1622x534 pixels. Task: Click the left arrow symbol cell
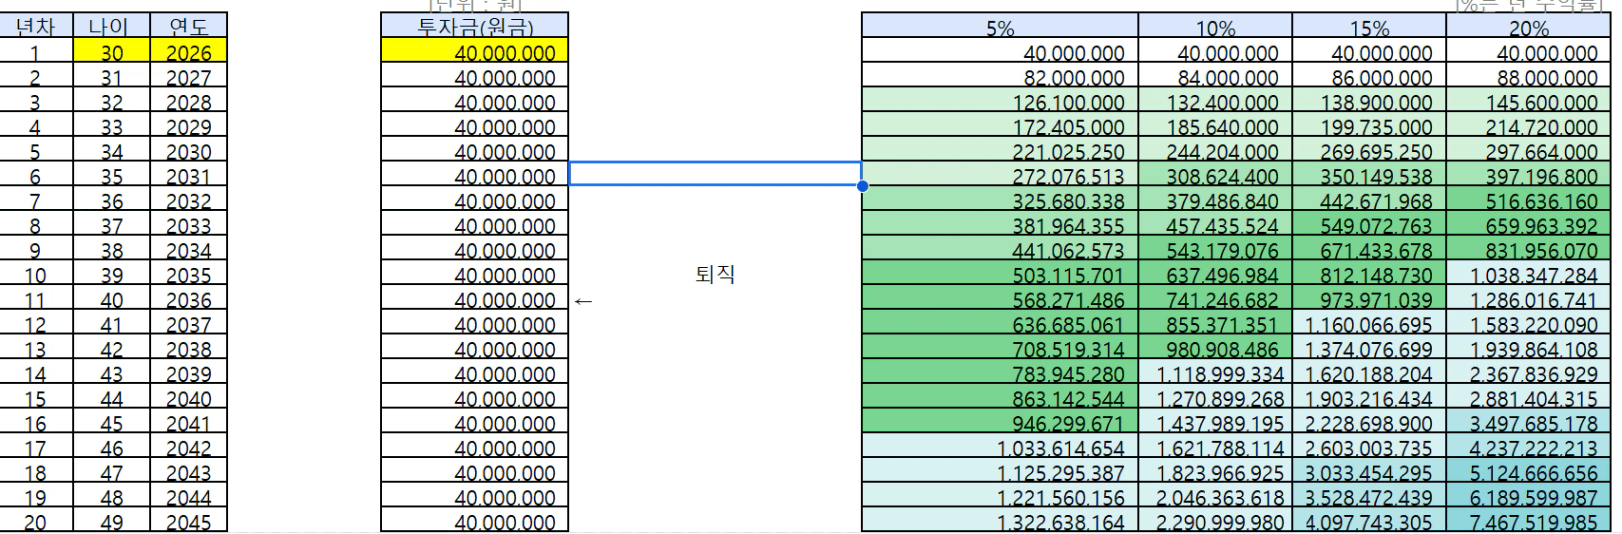(x=583, y=300)
